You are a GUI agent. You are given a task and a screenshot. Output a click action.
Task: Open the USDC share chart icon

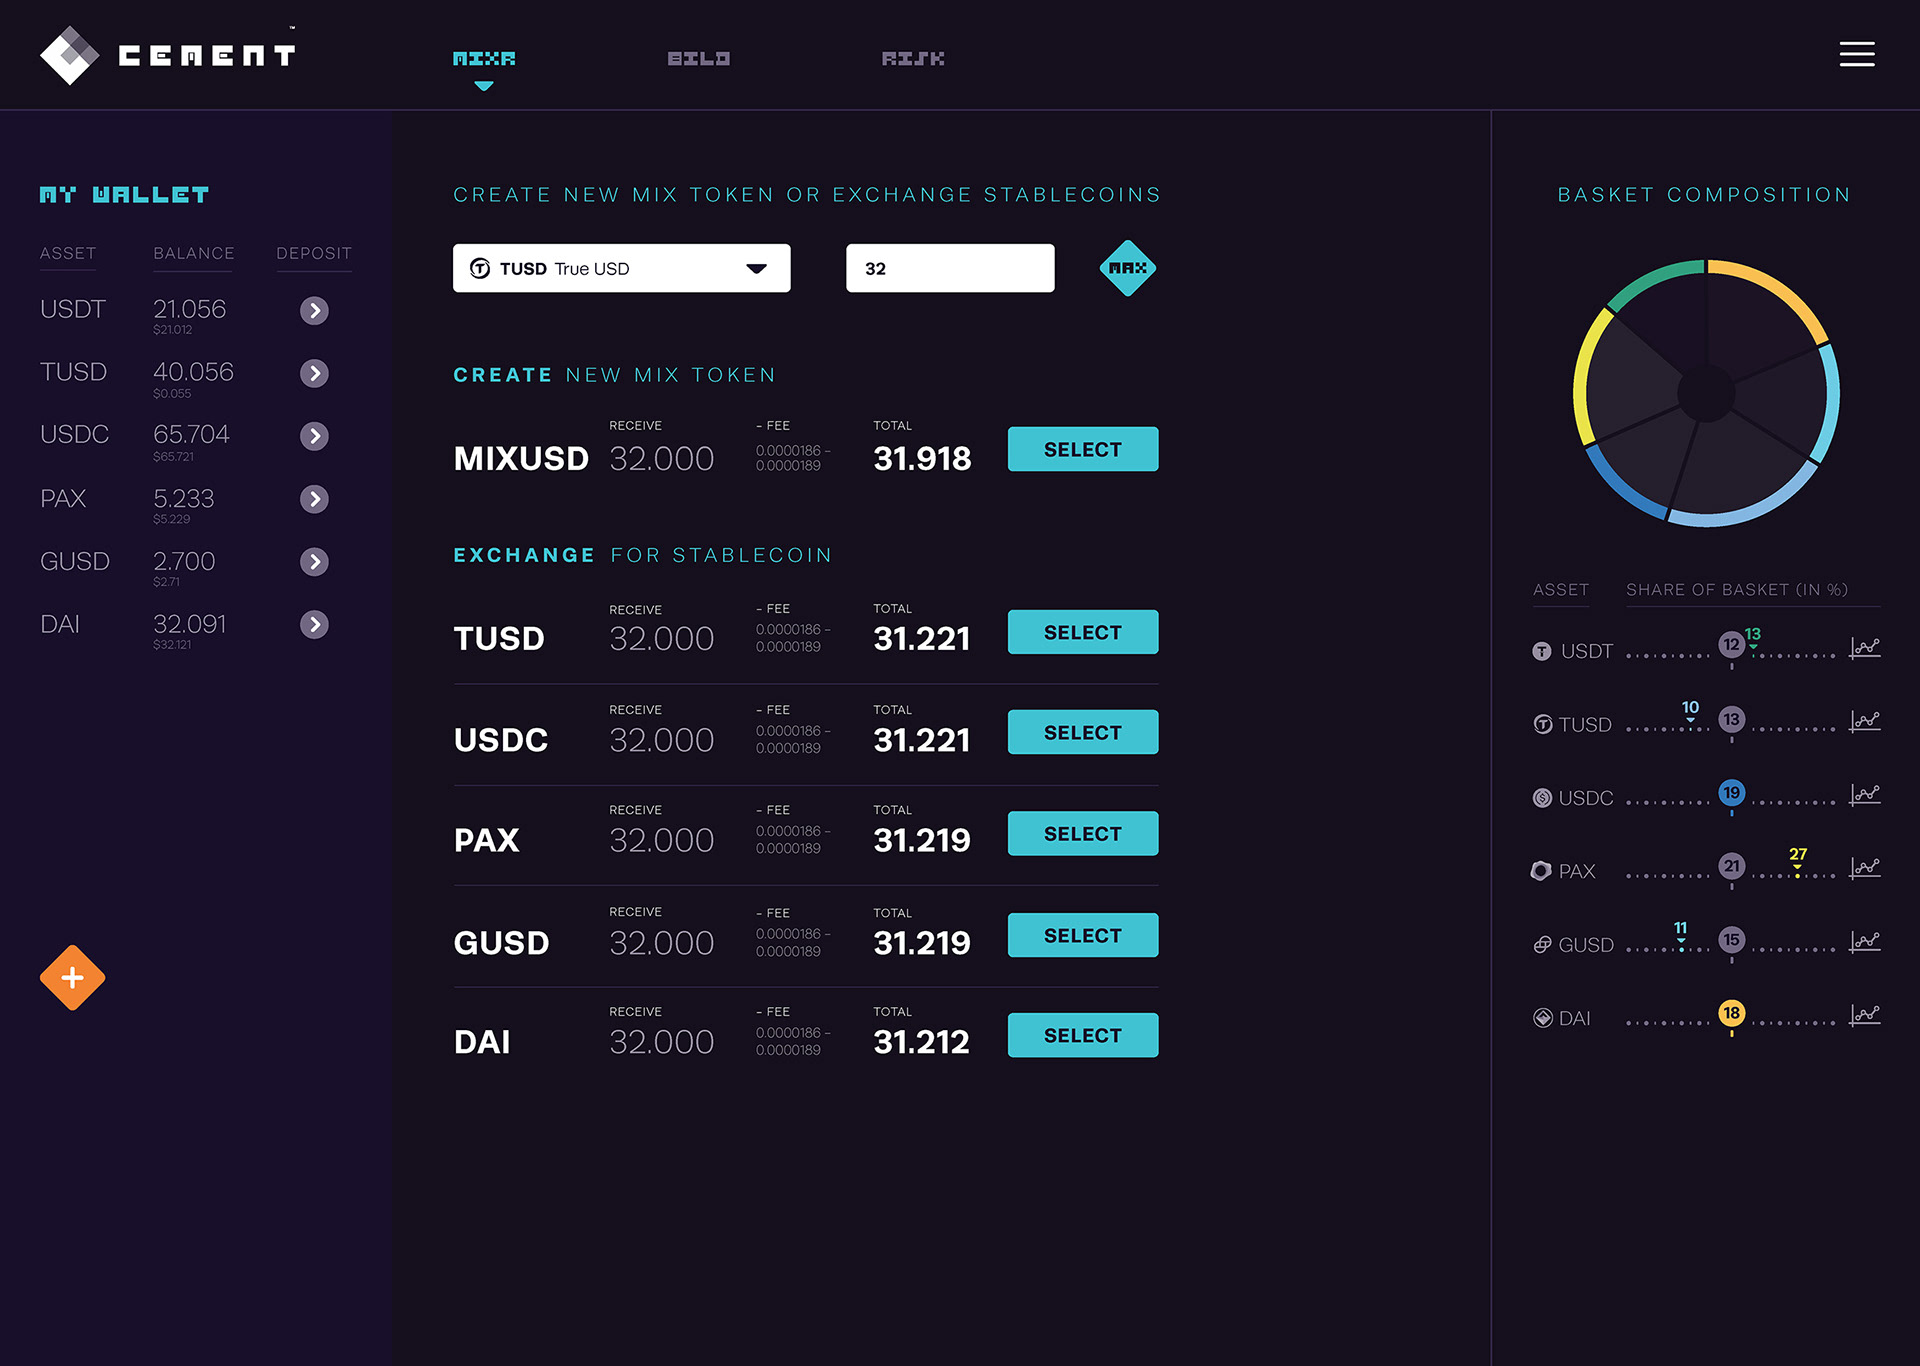[1864, 795]
